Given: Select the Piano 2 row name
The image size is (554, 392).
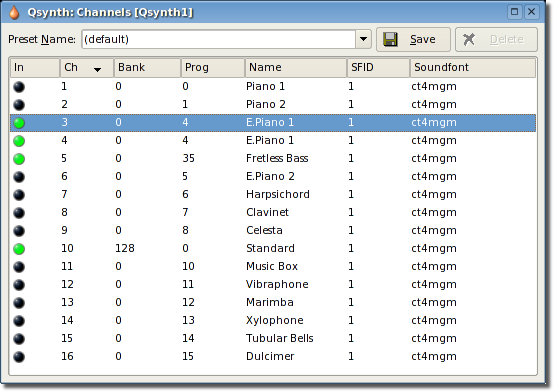Looking at the screenshot, I should pos(266,105).
